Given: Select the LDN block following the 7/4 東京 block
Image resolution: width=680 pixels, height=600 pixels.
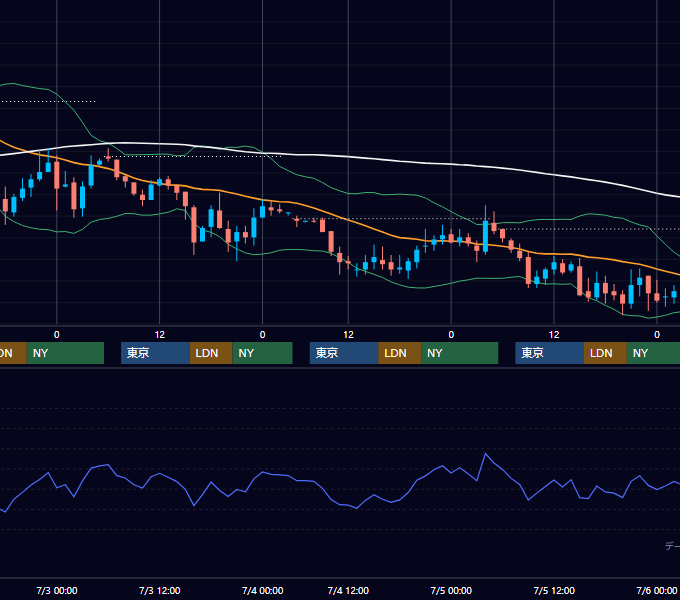Looking at the screenshot, I should [400, 353].
